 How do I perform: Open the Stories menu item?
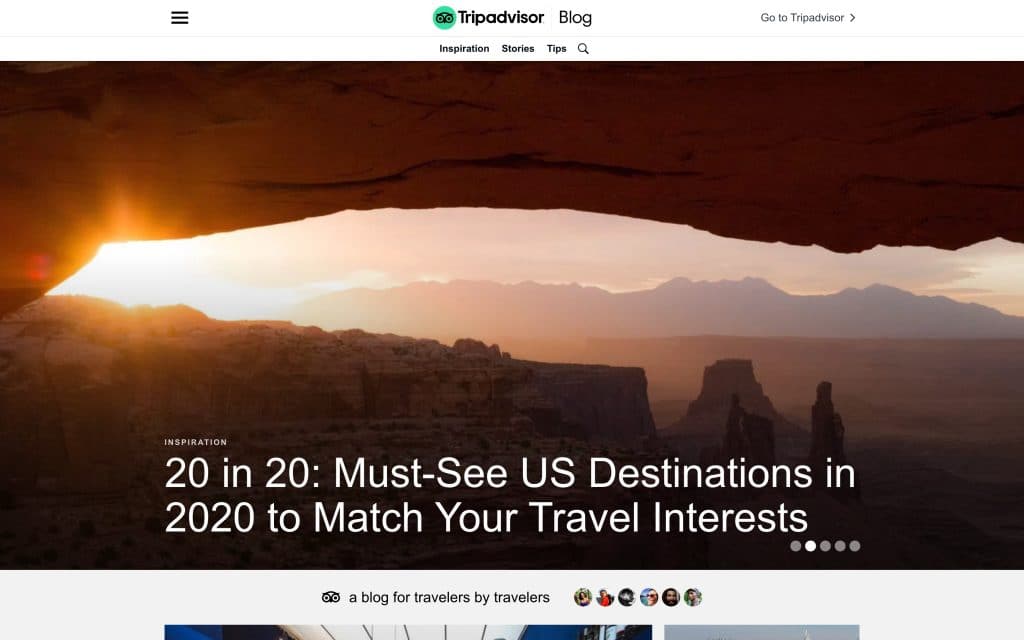click(518, 48)
